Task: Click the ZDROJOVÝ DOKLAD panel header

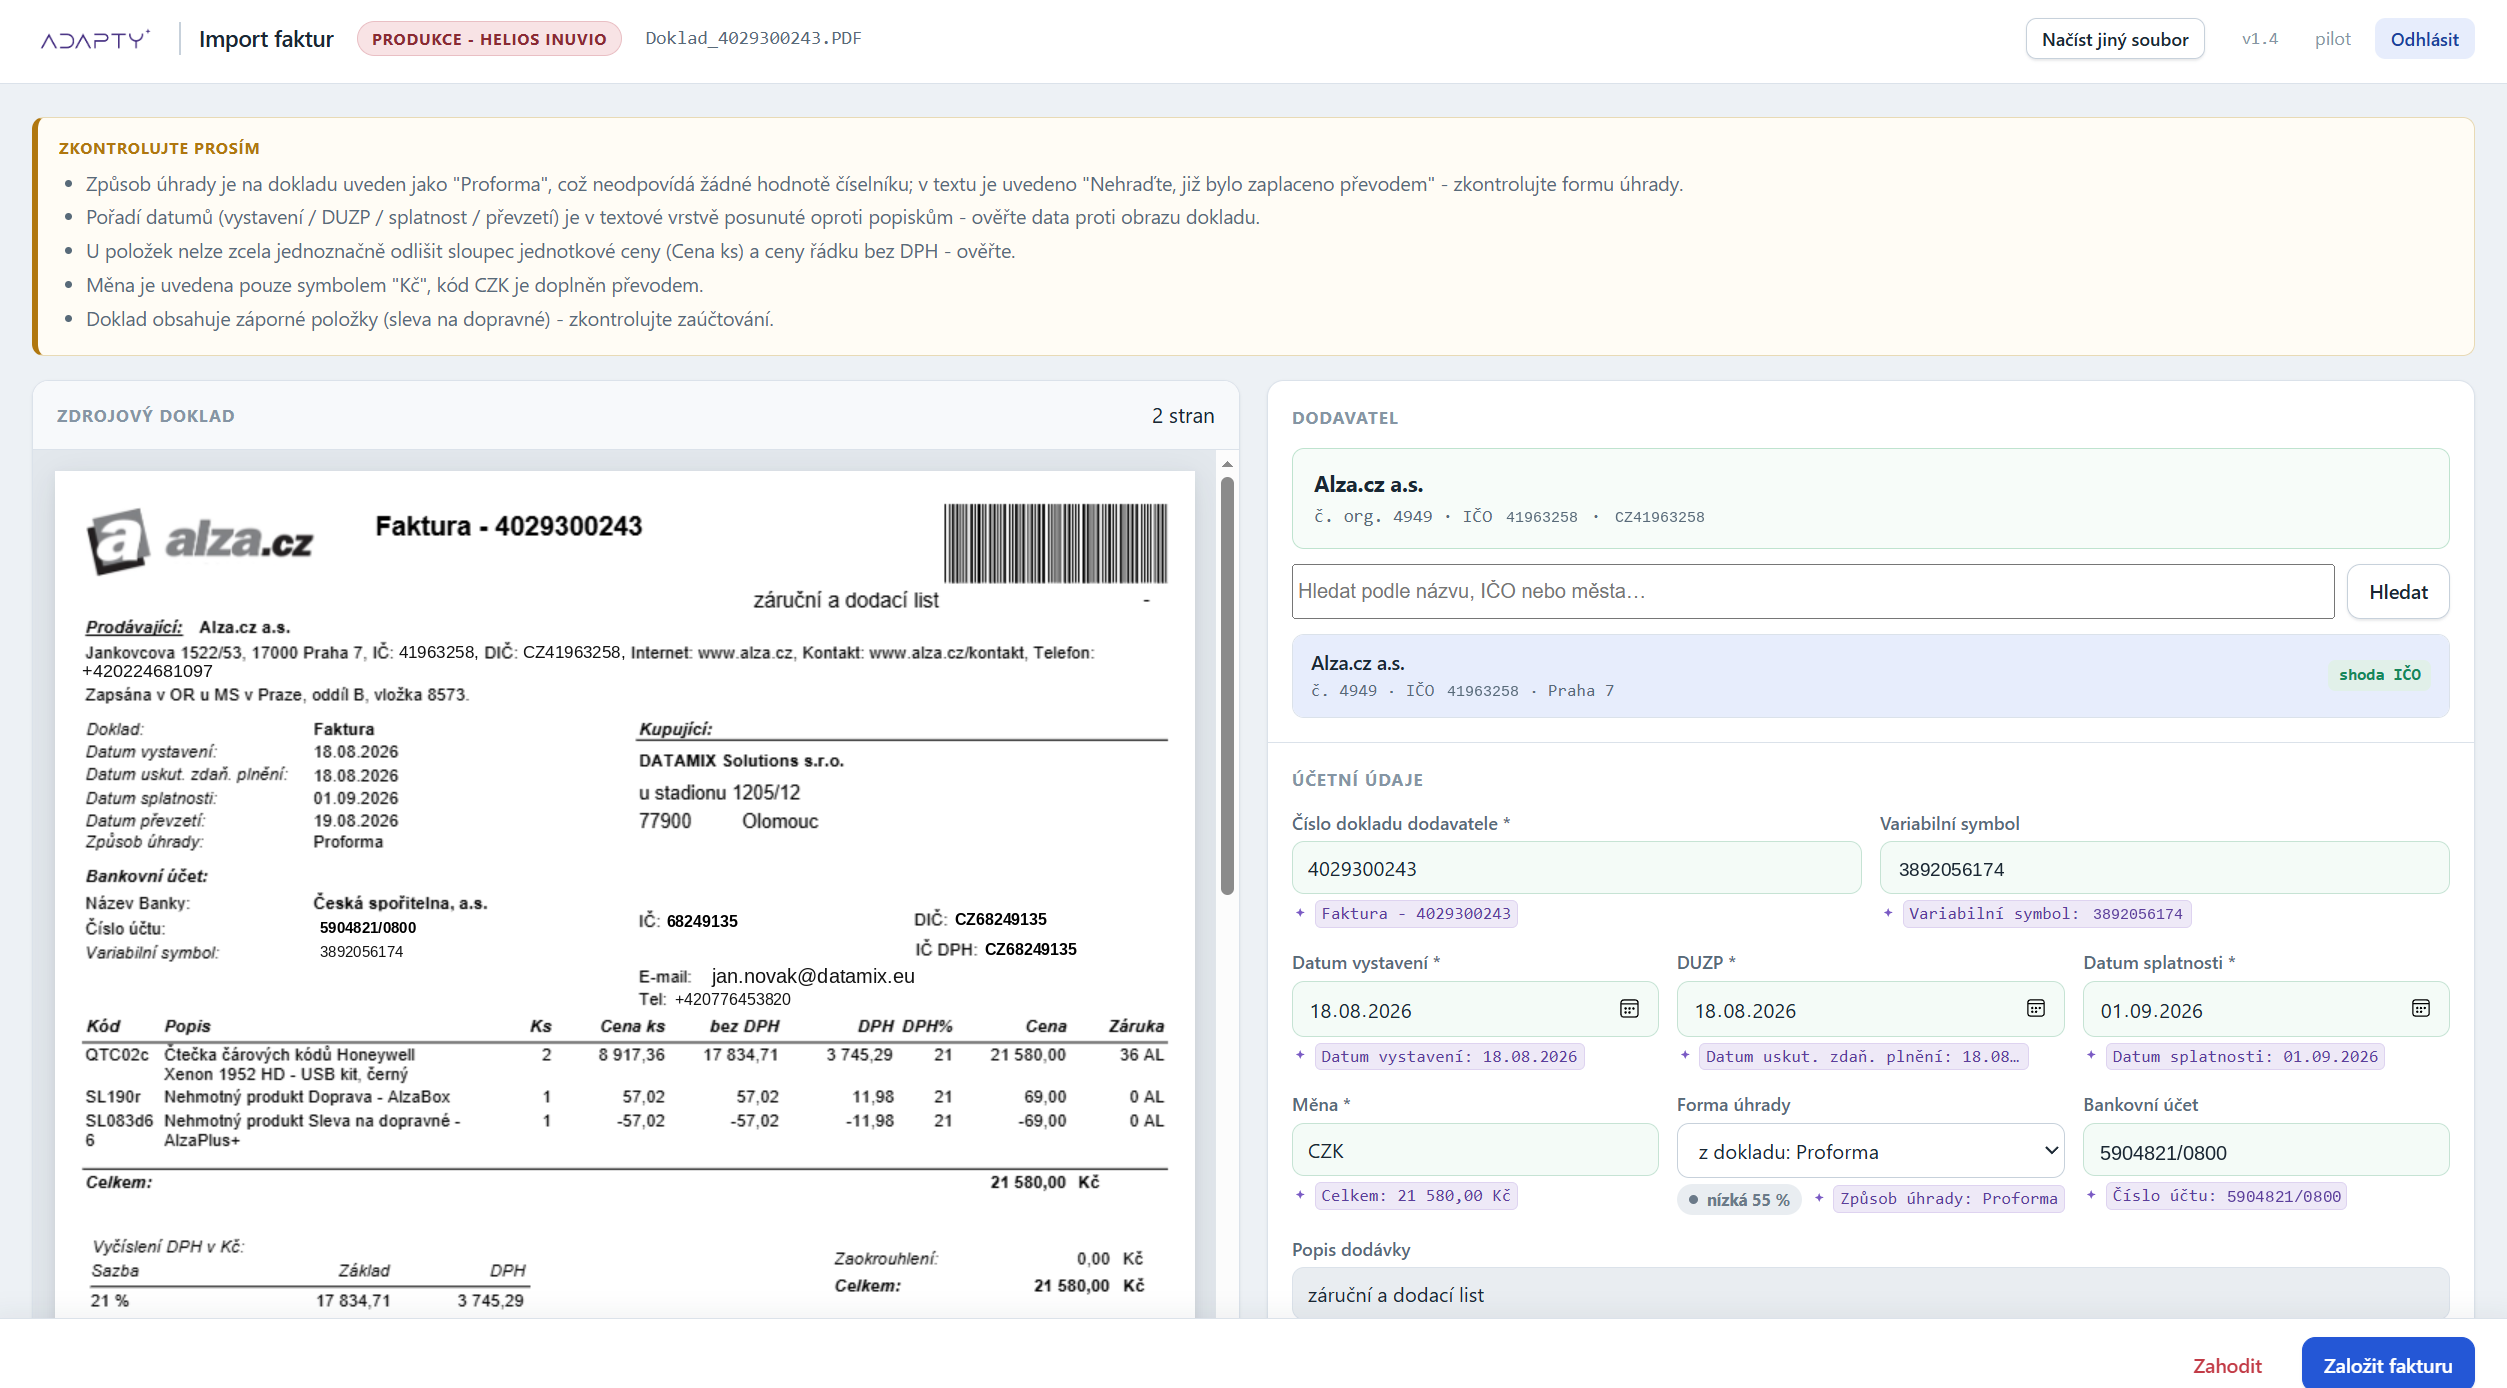Action: tap(145, 416)
